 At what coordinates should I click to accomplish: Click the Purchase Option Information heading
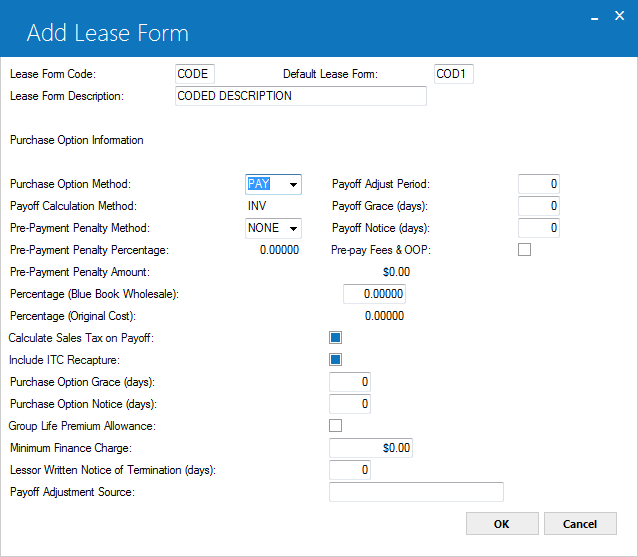76,140
